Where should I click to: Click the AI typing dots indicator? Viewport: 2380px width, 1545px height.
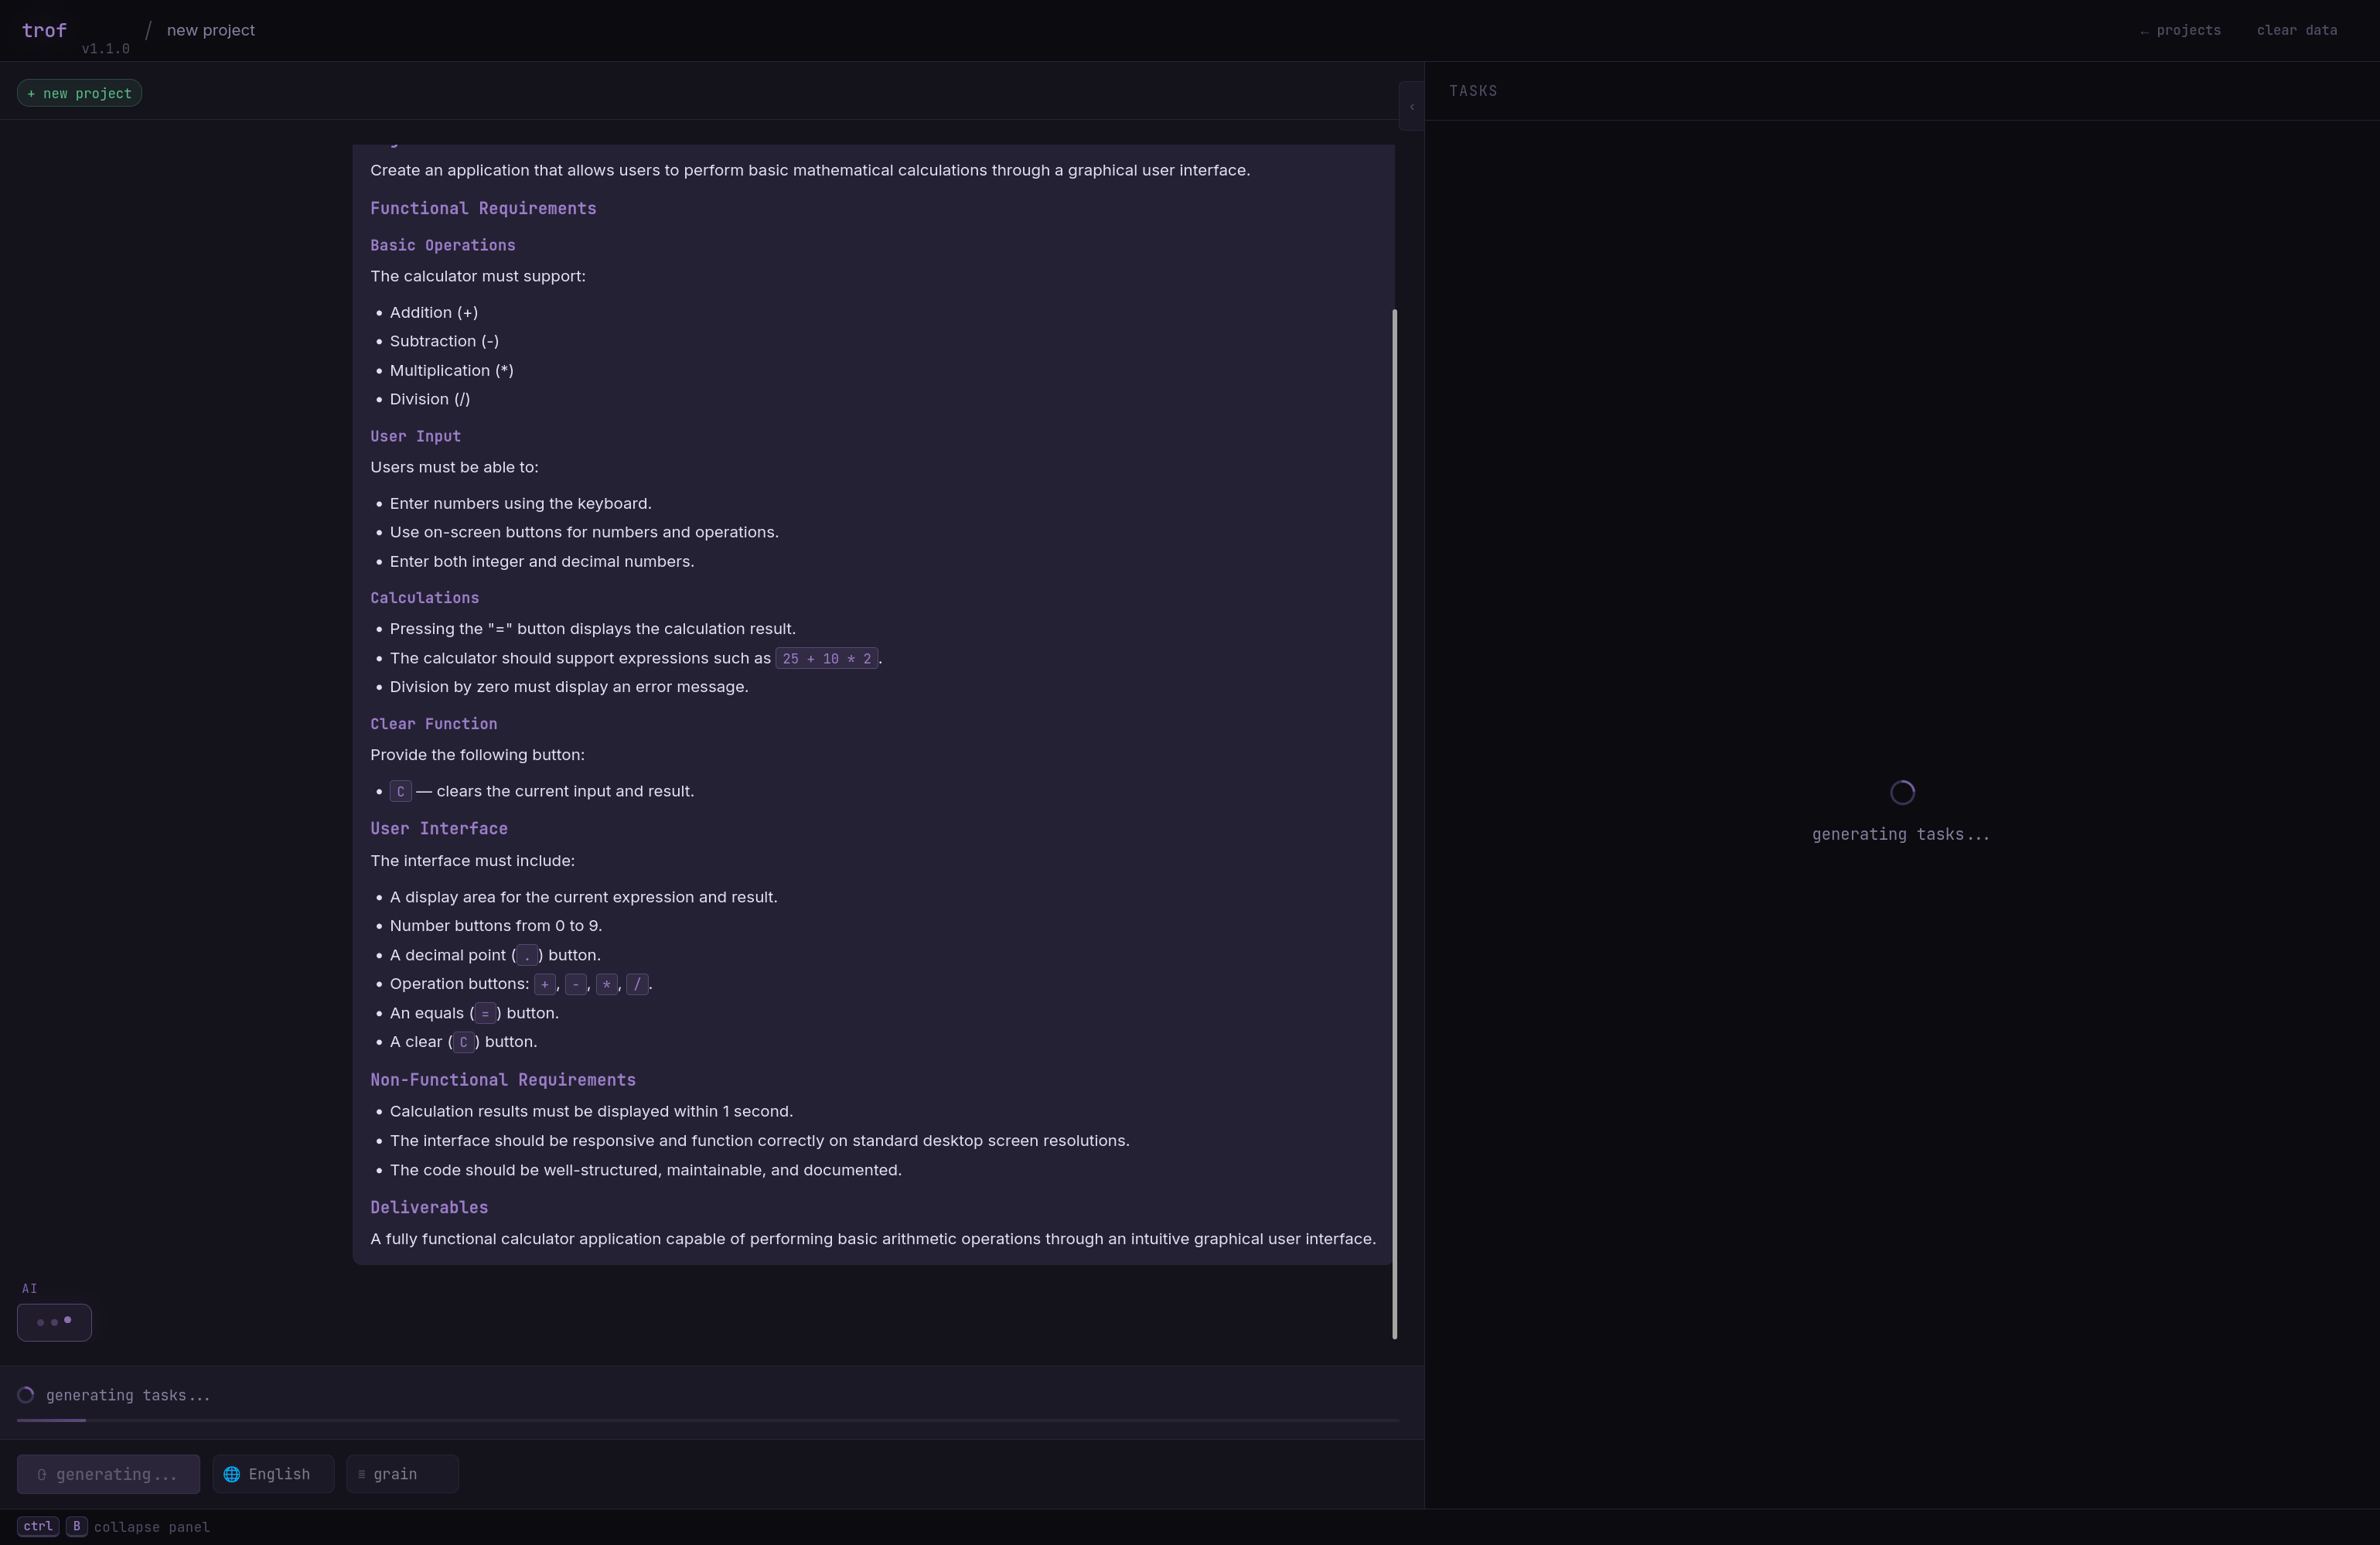pos(54,1322)
